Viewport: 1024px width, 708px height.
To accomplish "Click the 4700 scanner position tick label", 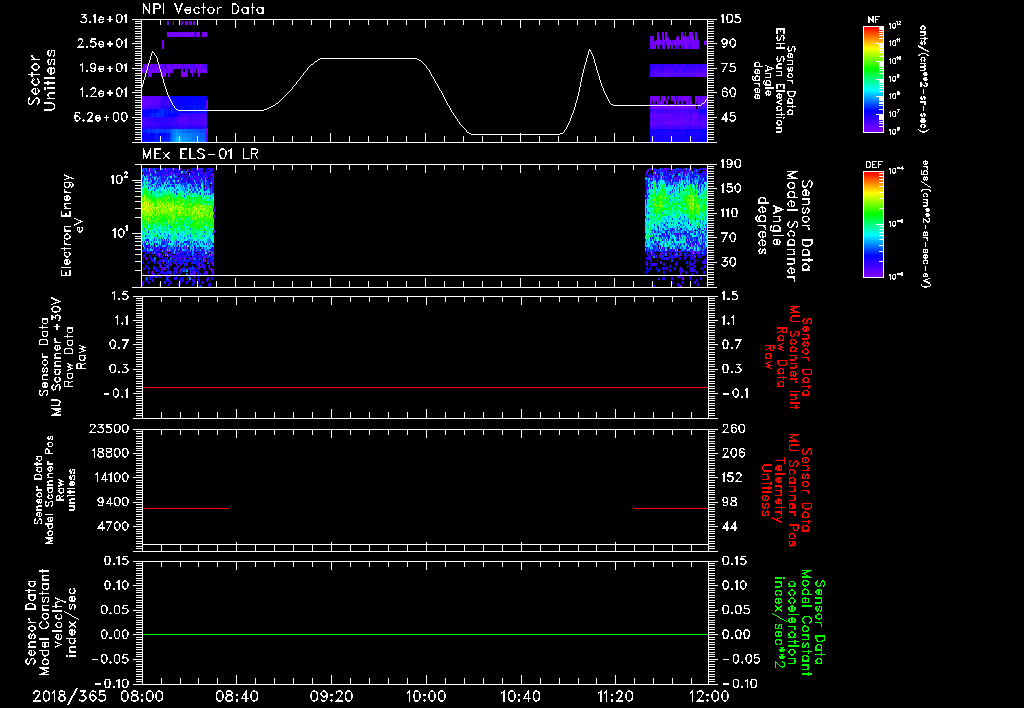I will click(x=112, y=526).
